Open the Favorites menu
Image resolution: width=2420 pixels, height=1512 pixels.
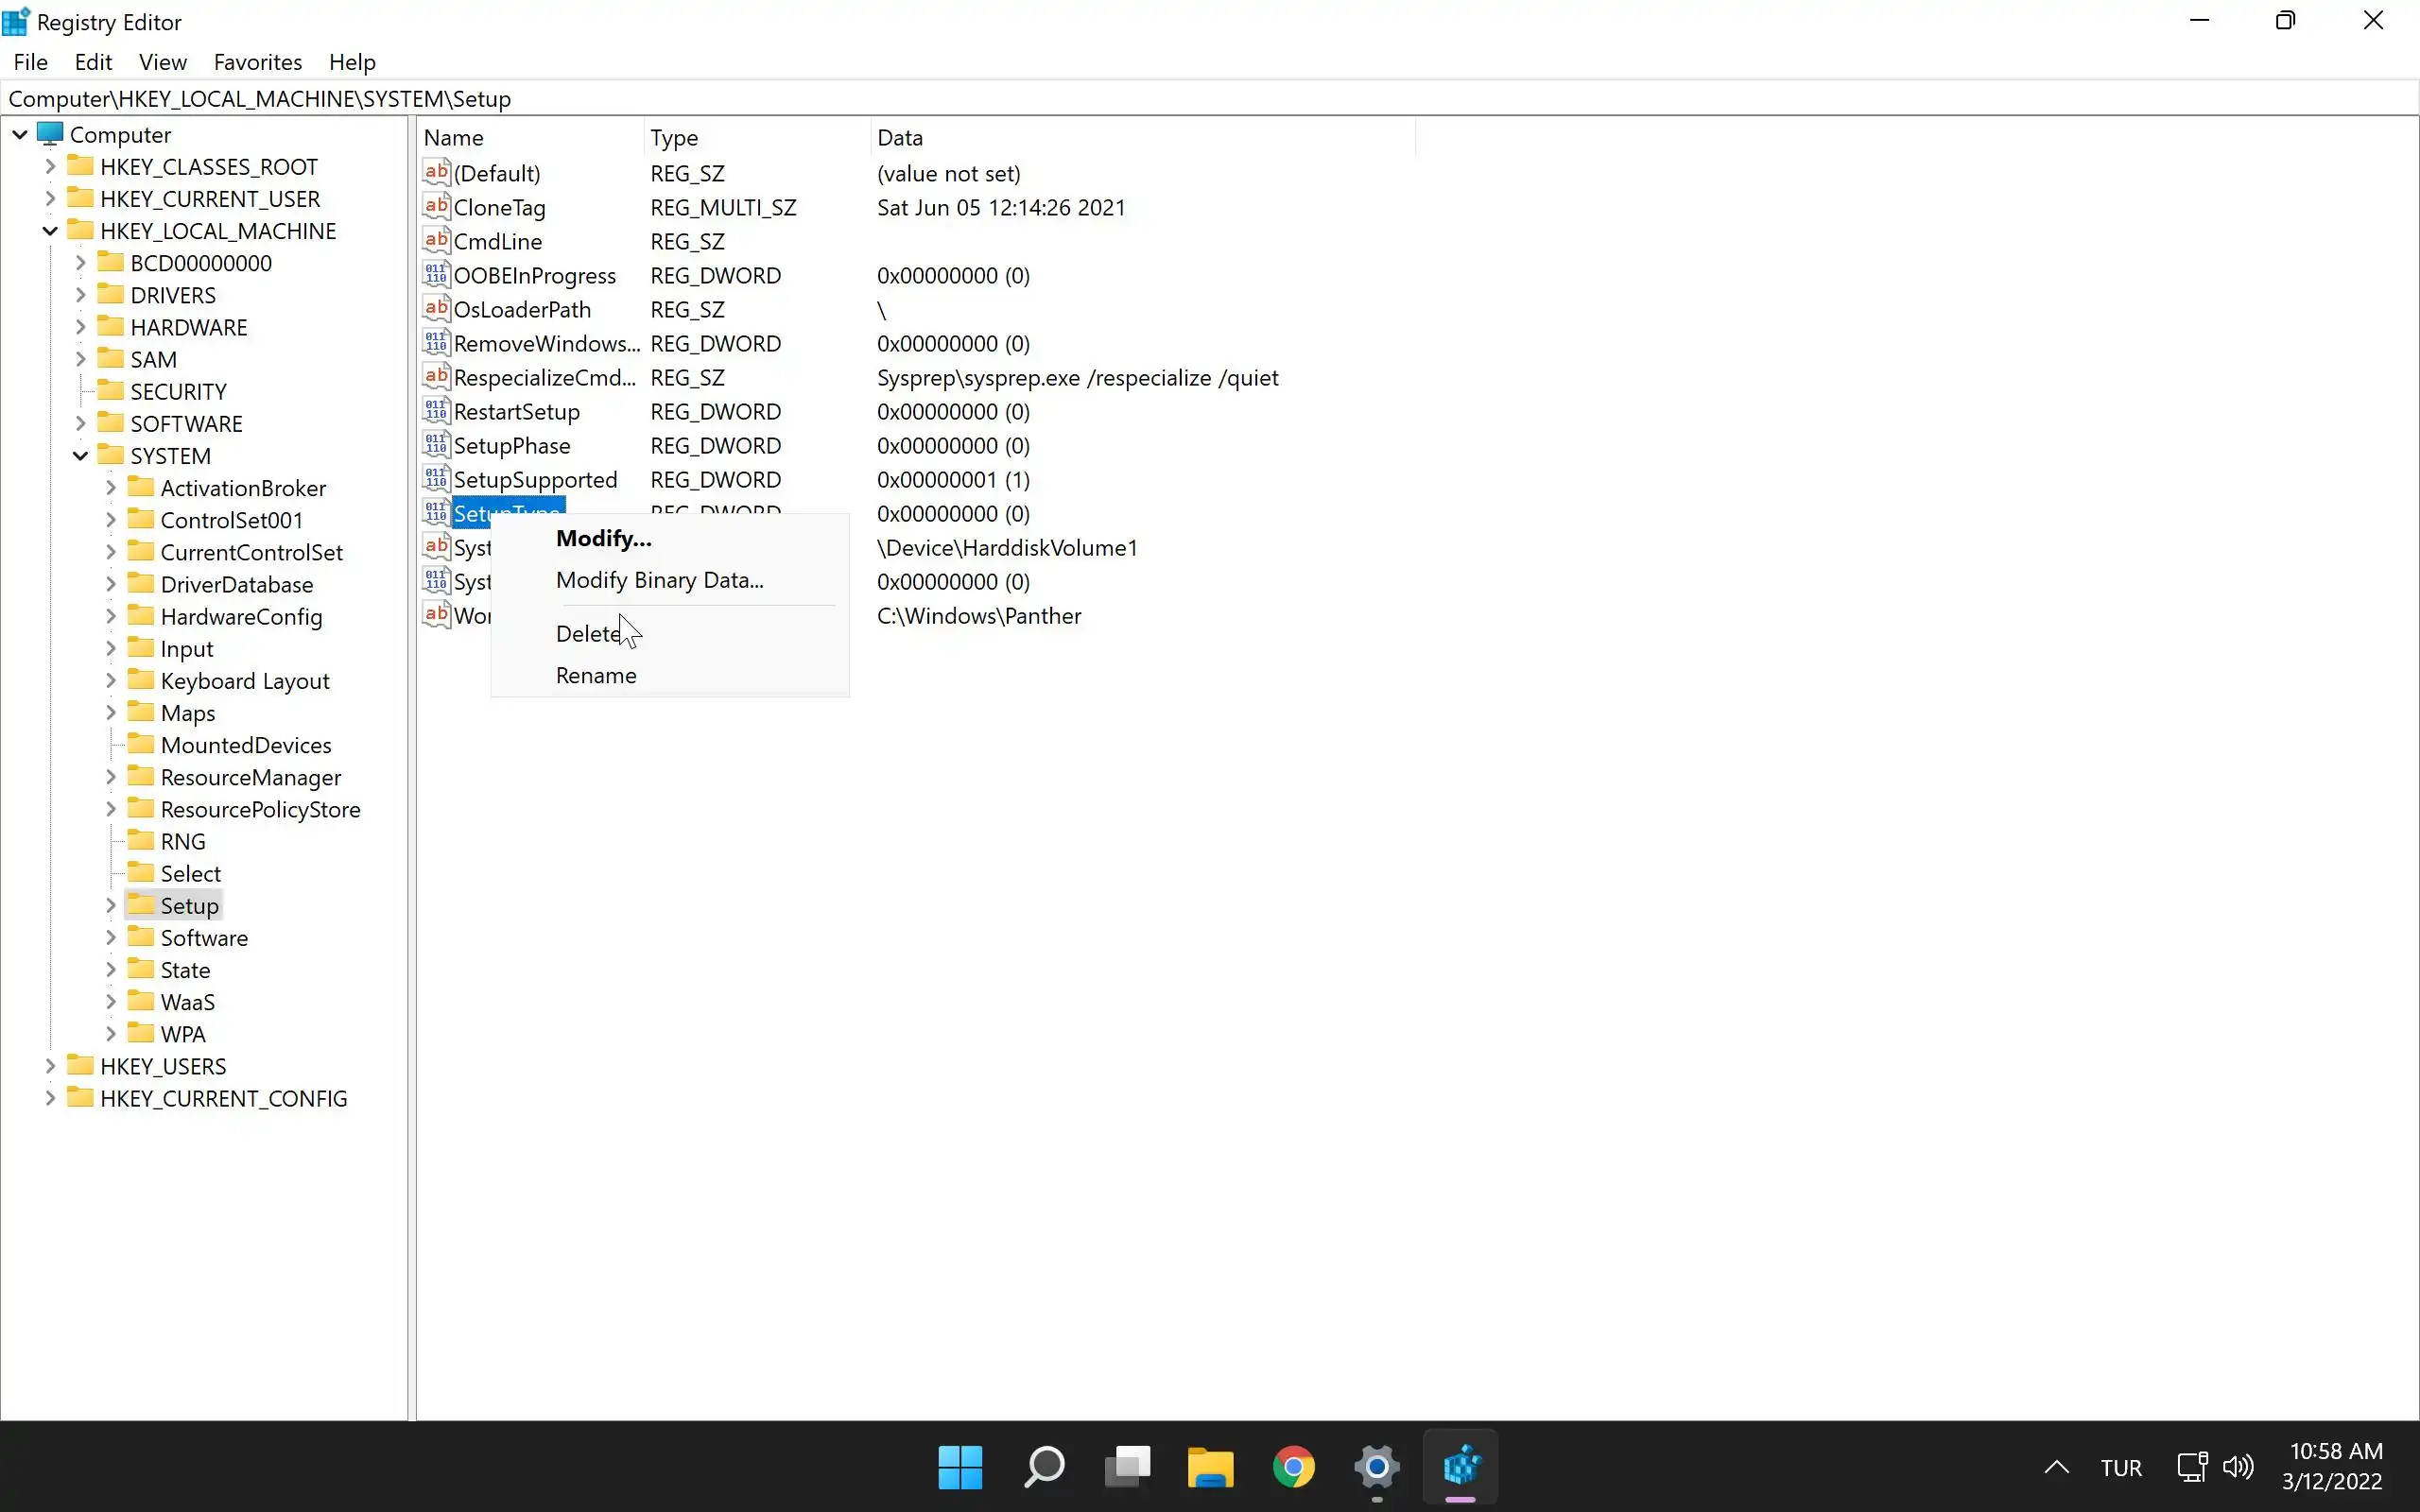[x=257, y=62]
